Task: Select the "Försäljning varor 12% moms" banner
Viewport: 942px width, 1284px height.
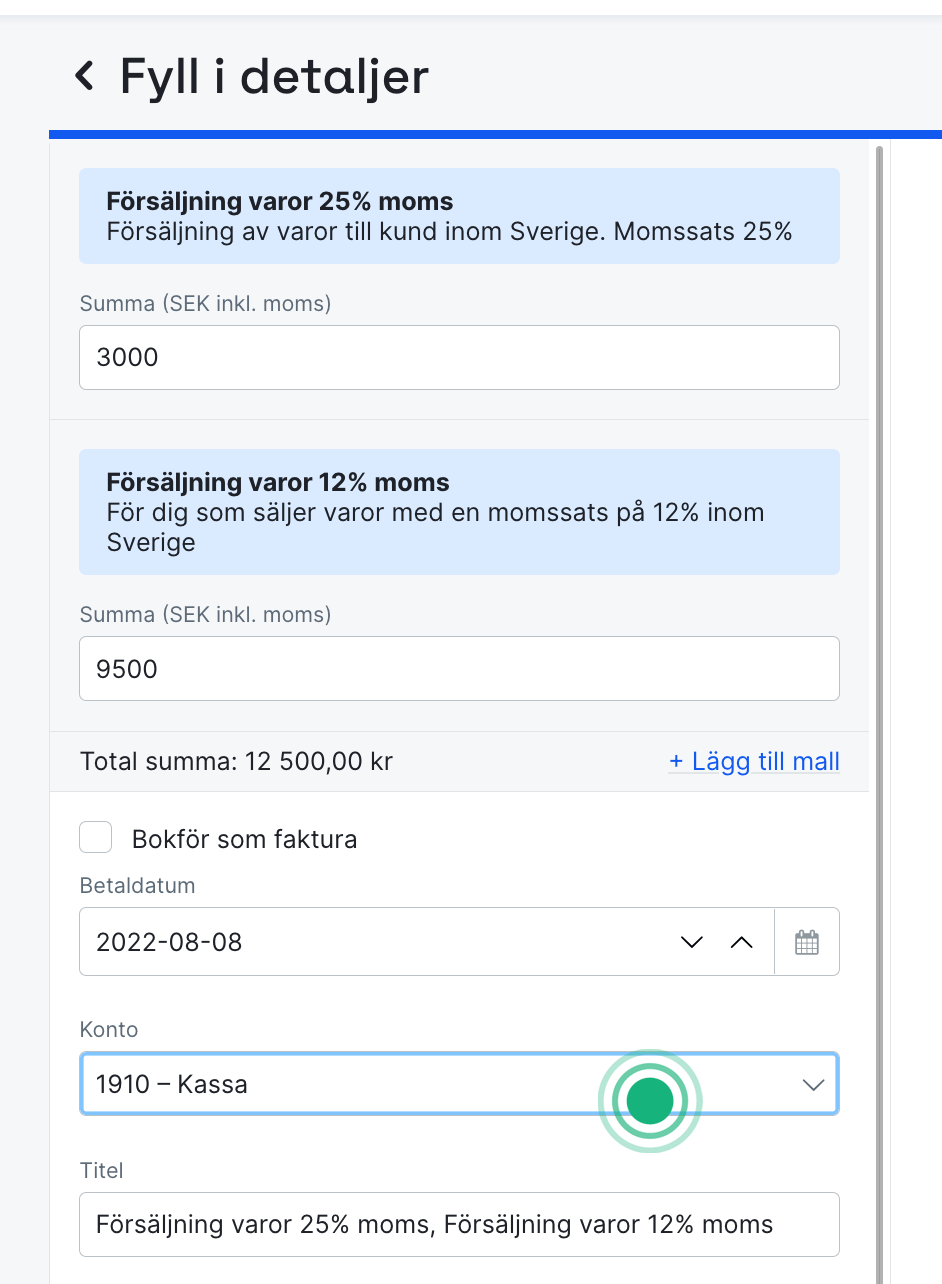Action: click(x=459, y=511)
